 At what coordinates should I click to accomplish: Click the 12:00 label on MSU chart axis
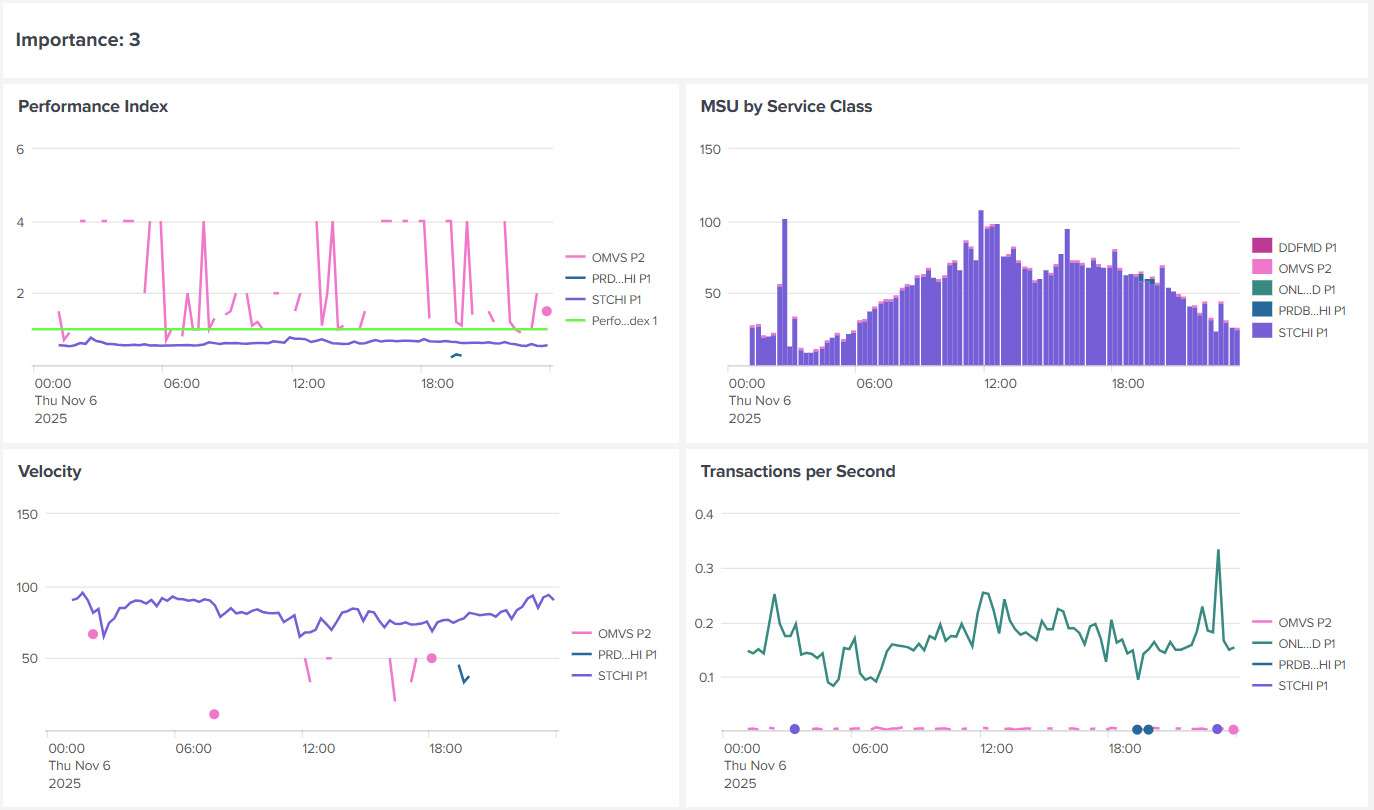1000,383
